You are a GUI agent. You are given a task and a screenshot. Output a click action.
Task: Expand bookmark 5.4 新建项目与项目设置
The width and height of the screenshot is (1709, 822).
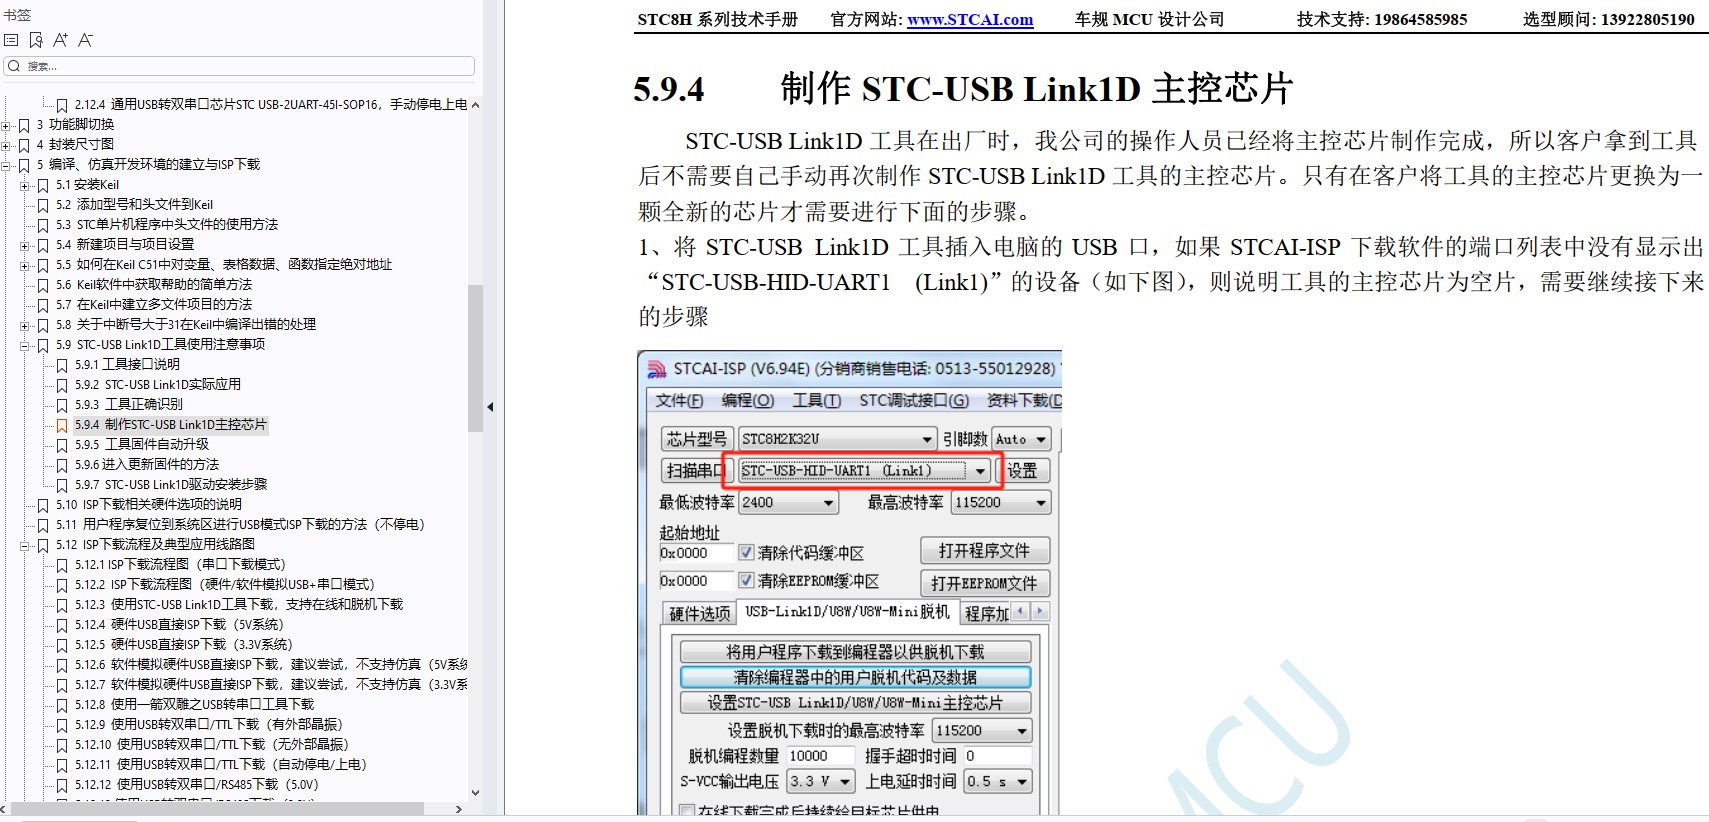click(x=25, y=245)
